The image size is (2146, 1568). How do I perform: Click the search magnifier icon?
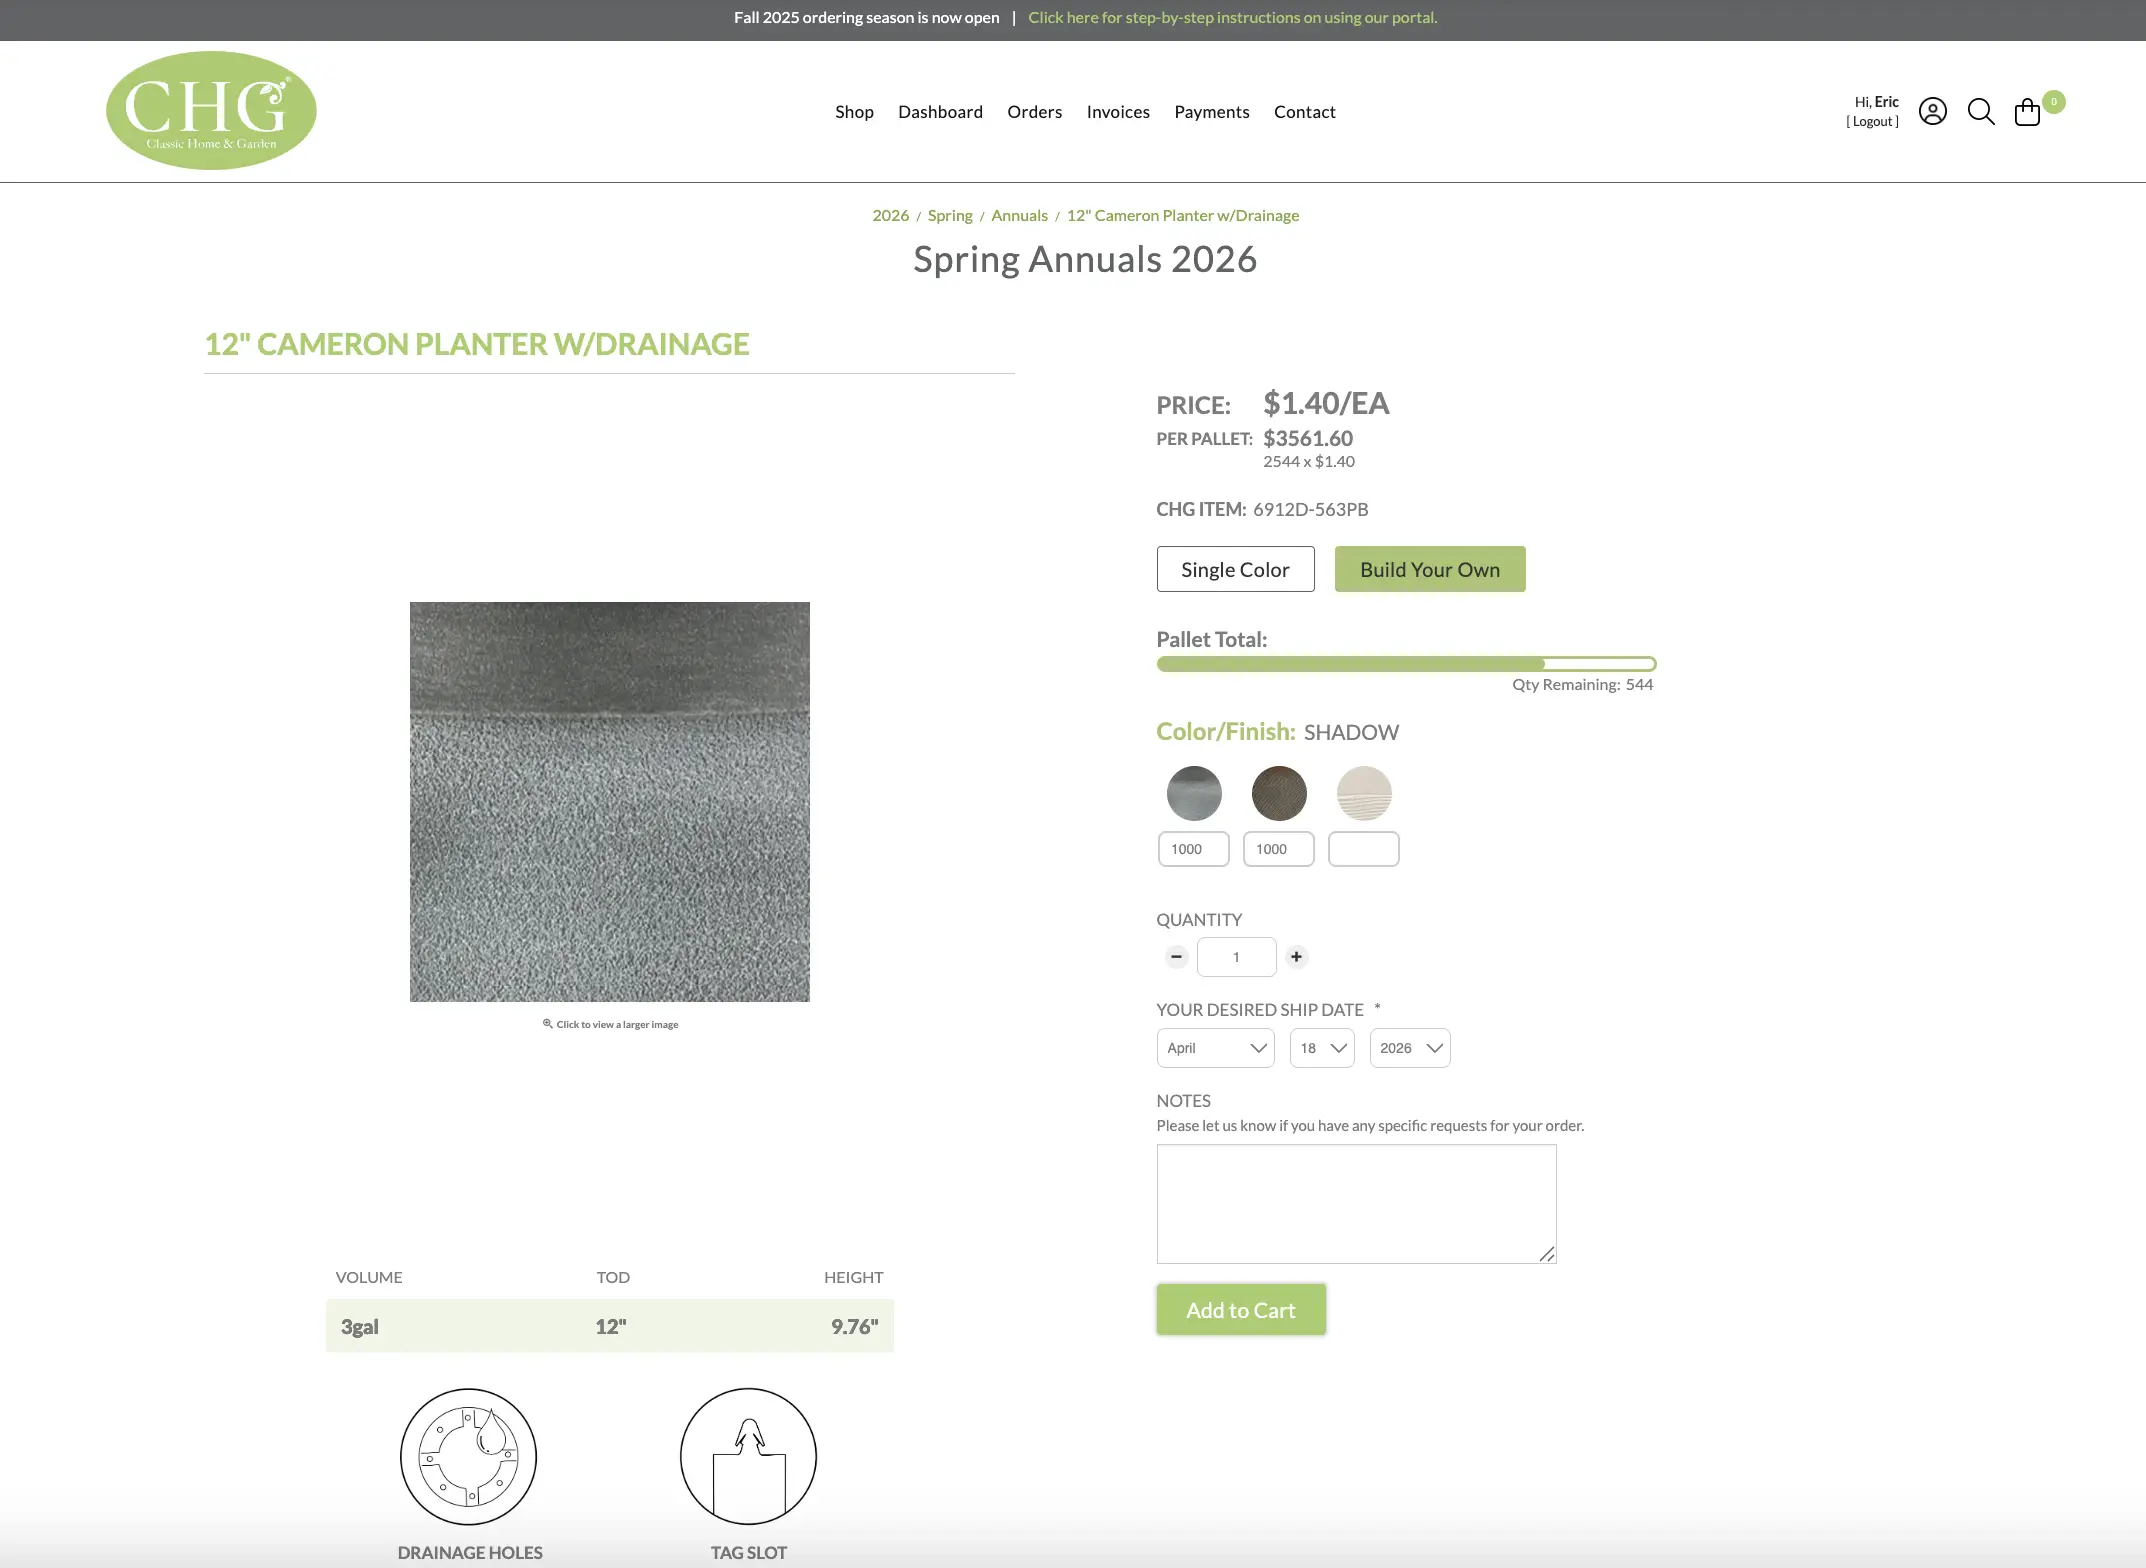(x=1980, y=111)
